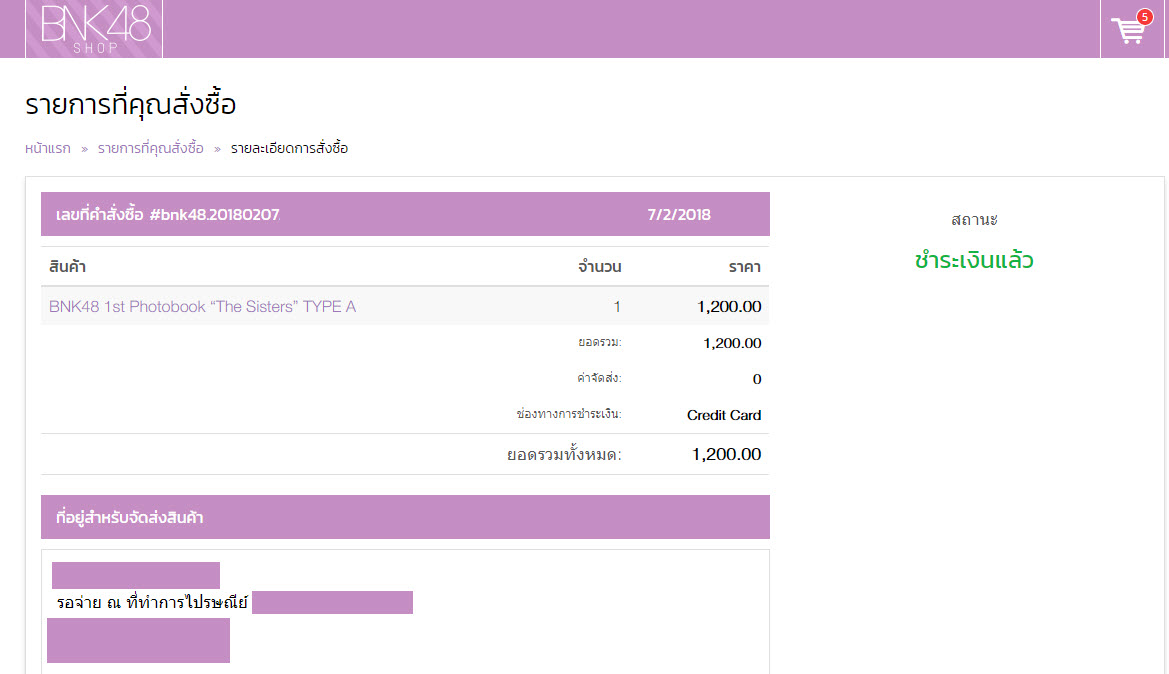Click the product quantity value 1
This screenshot has width=1169, height=674.
(617, 306)
